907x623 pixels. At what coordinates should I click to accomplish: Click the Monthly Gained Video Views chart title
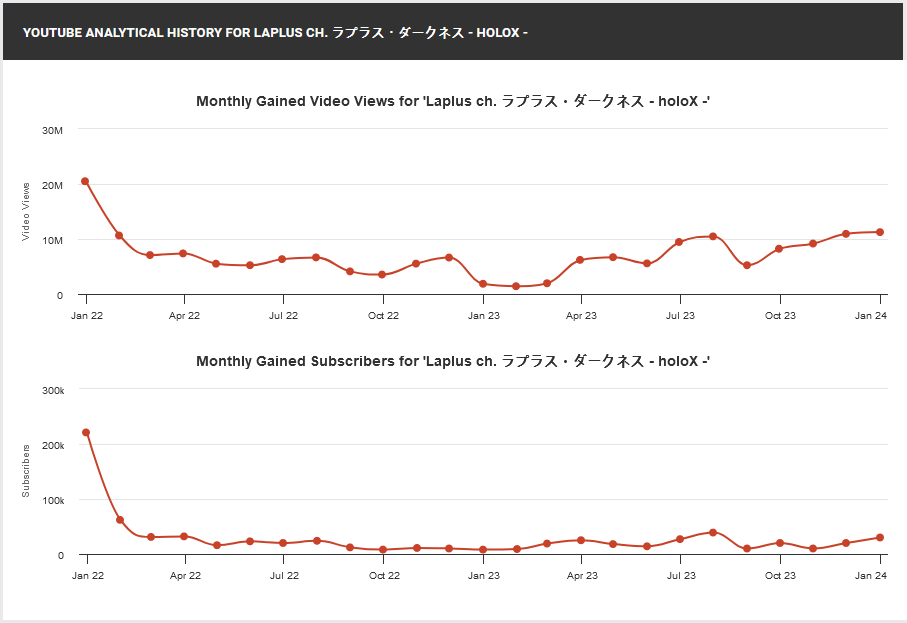coord(453,101)
